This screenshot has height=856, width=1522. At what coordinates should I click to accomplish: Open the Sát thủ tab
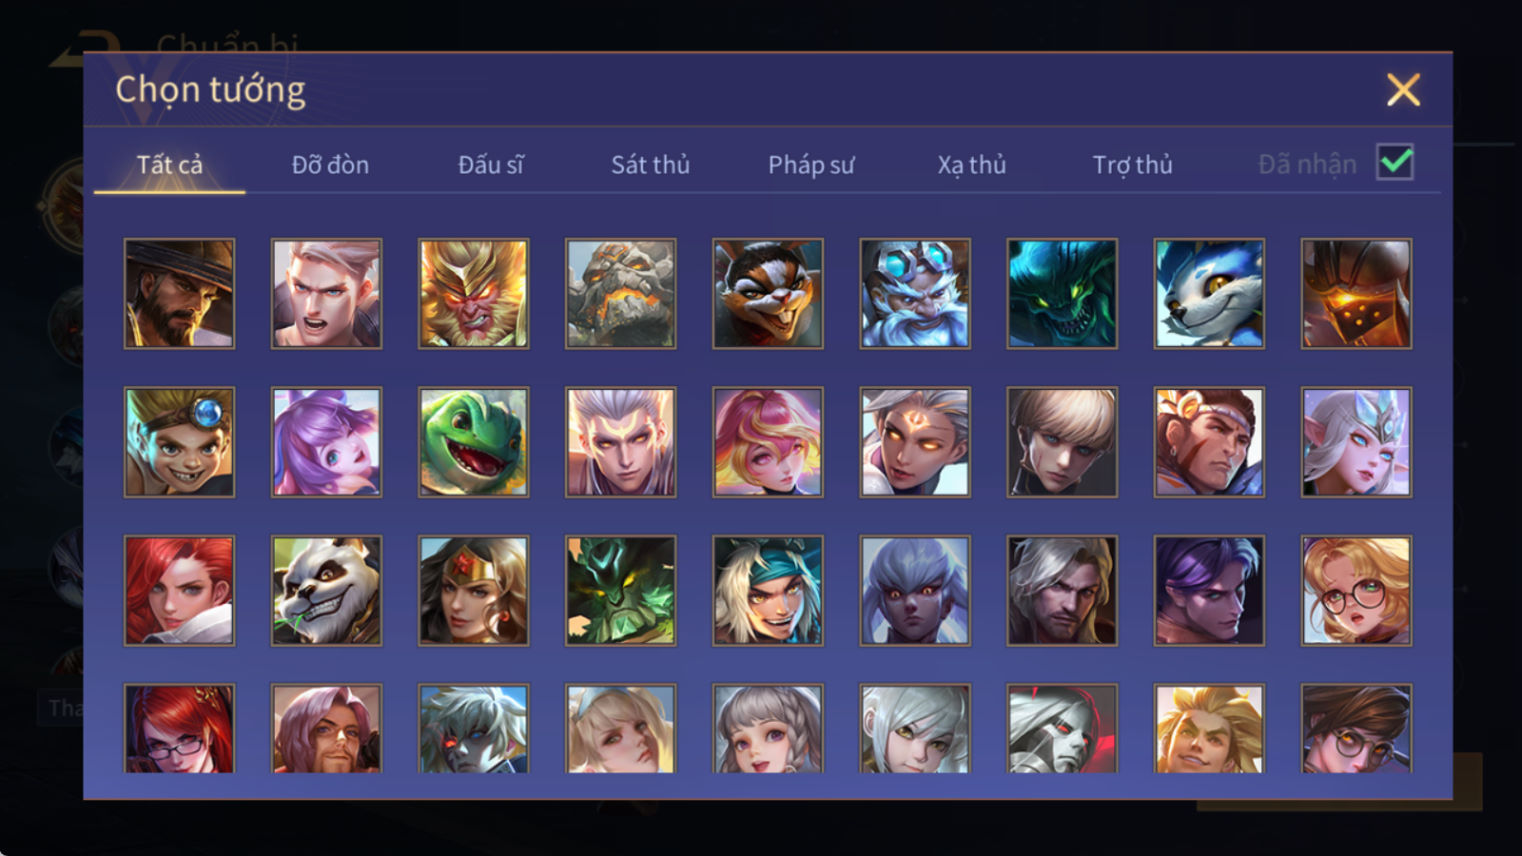pos(650,164)
